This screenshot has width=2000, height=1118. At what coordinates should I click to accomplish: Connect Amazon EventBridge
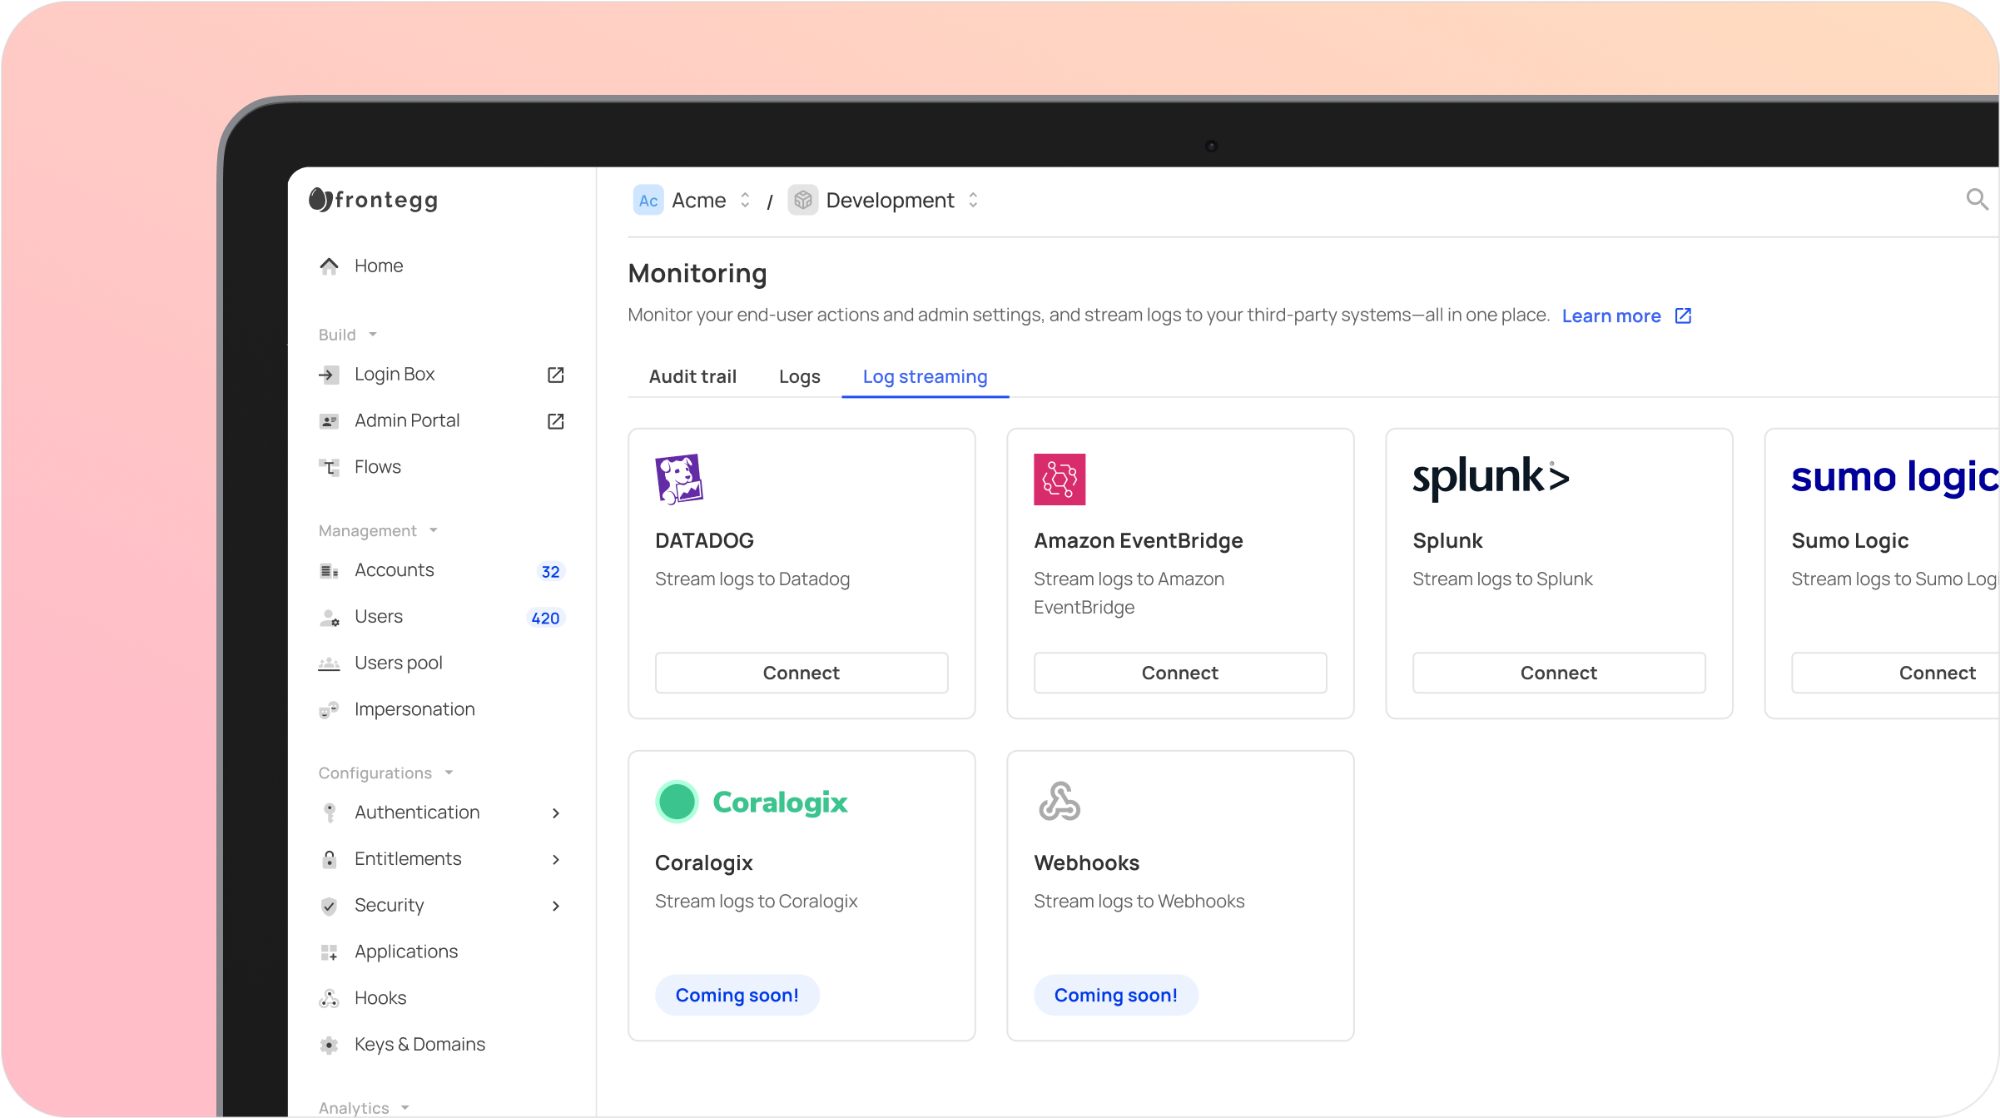click(x=1180, y=673)
